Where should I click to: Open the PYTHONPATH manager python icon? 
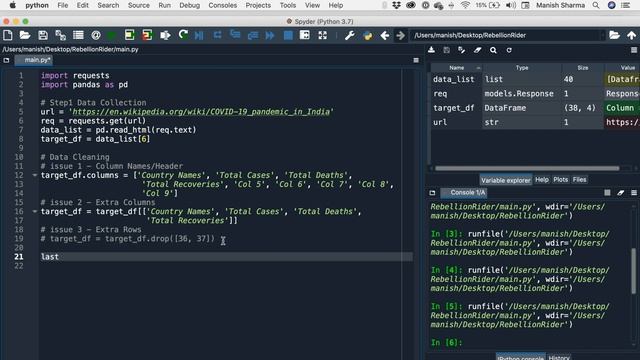coord(367,36)
